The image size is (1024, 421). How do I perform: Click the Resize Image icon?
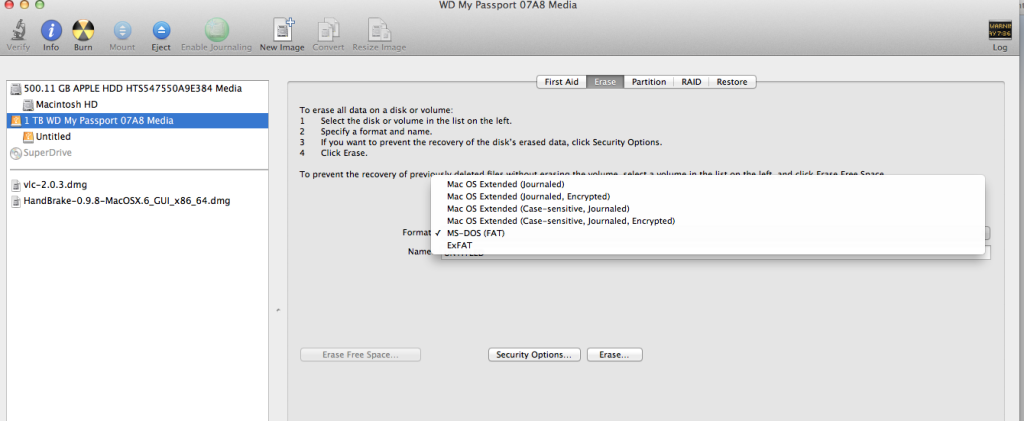click(x=379, y=30)
